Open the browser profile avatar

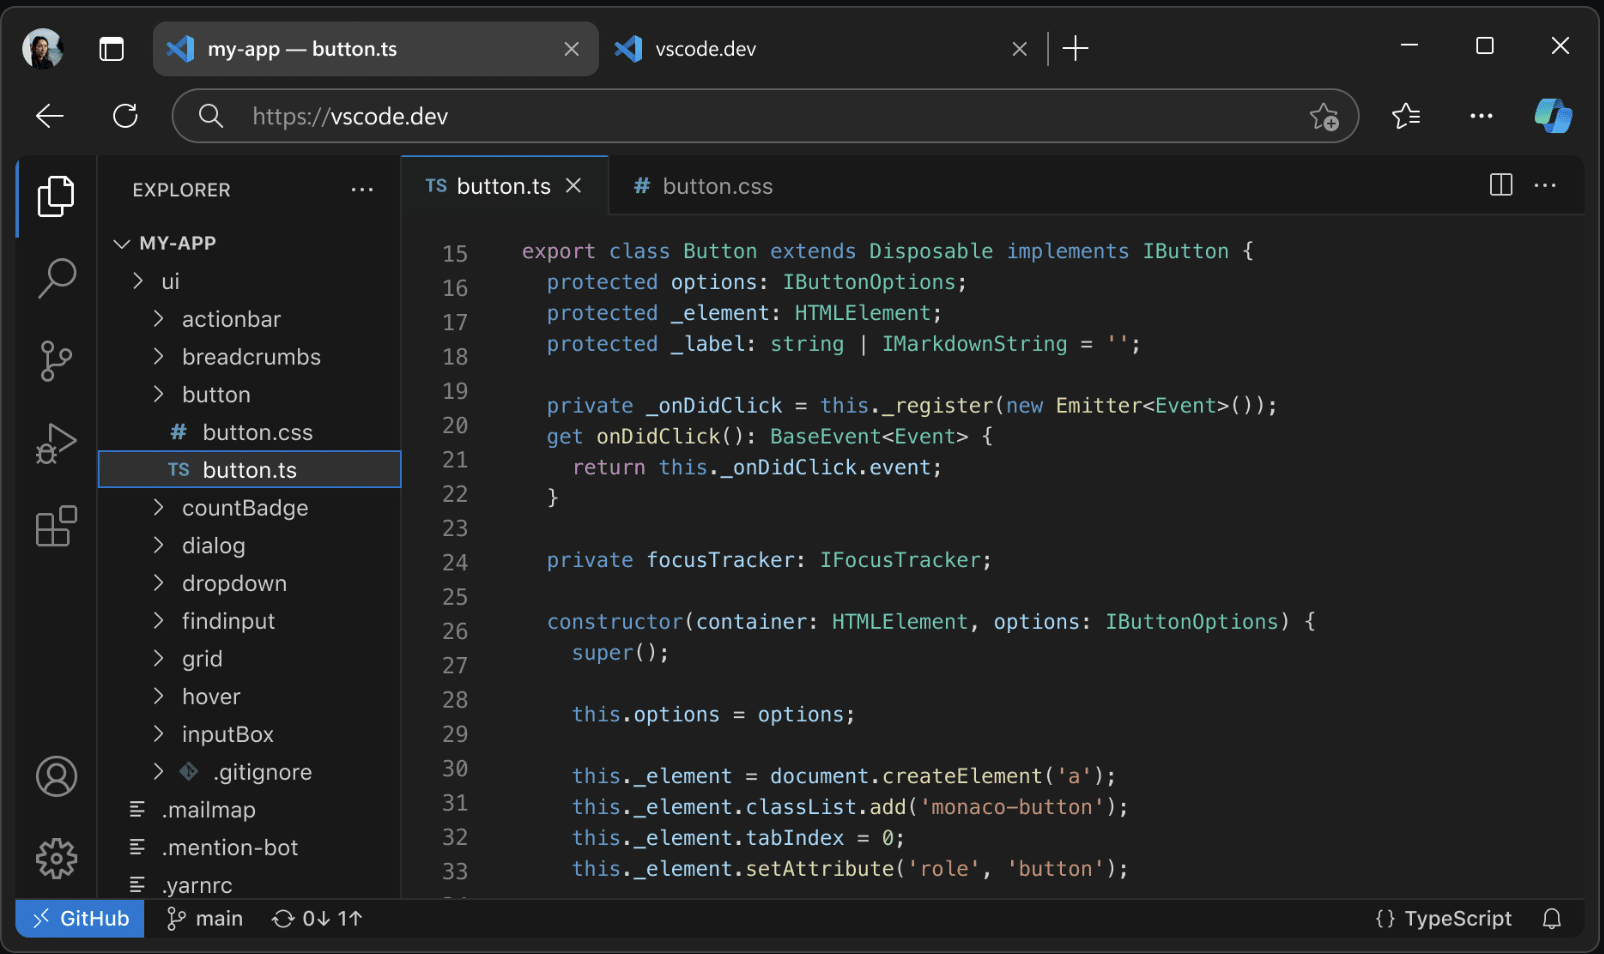[x=43, y=48]
